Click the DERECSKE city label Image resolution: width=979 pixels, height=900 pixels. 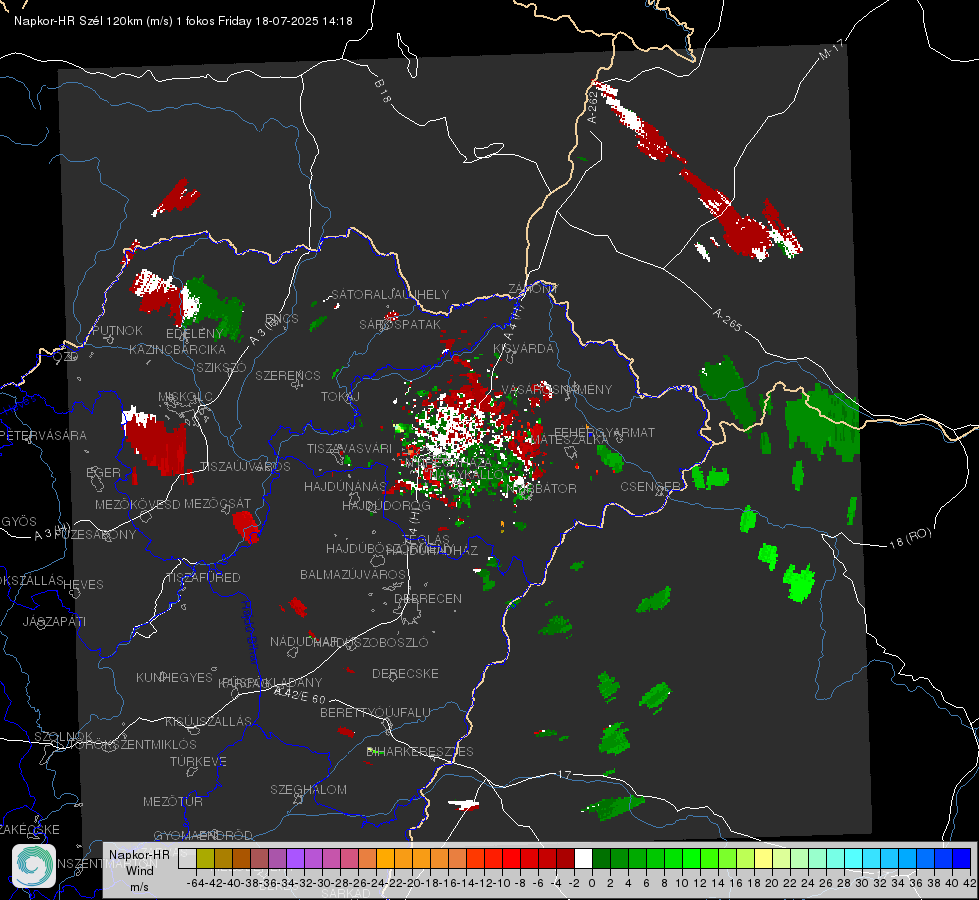(405, 673)
